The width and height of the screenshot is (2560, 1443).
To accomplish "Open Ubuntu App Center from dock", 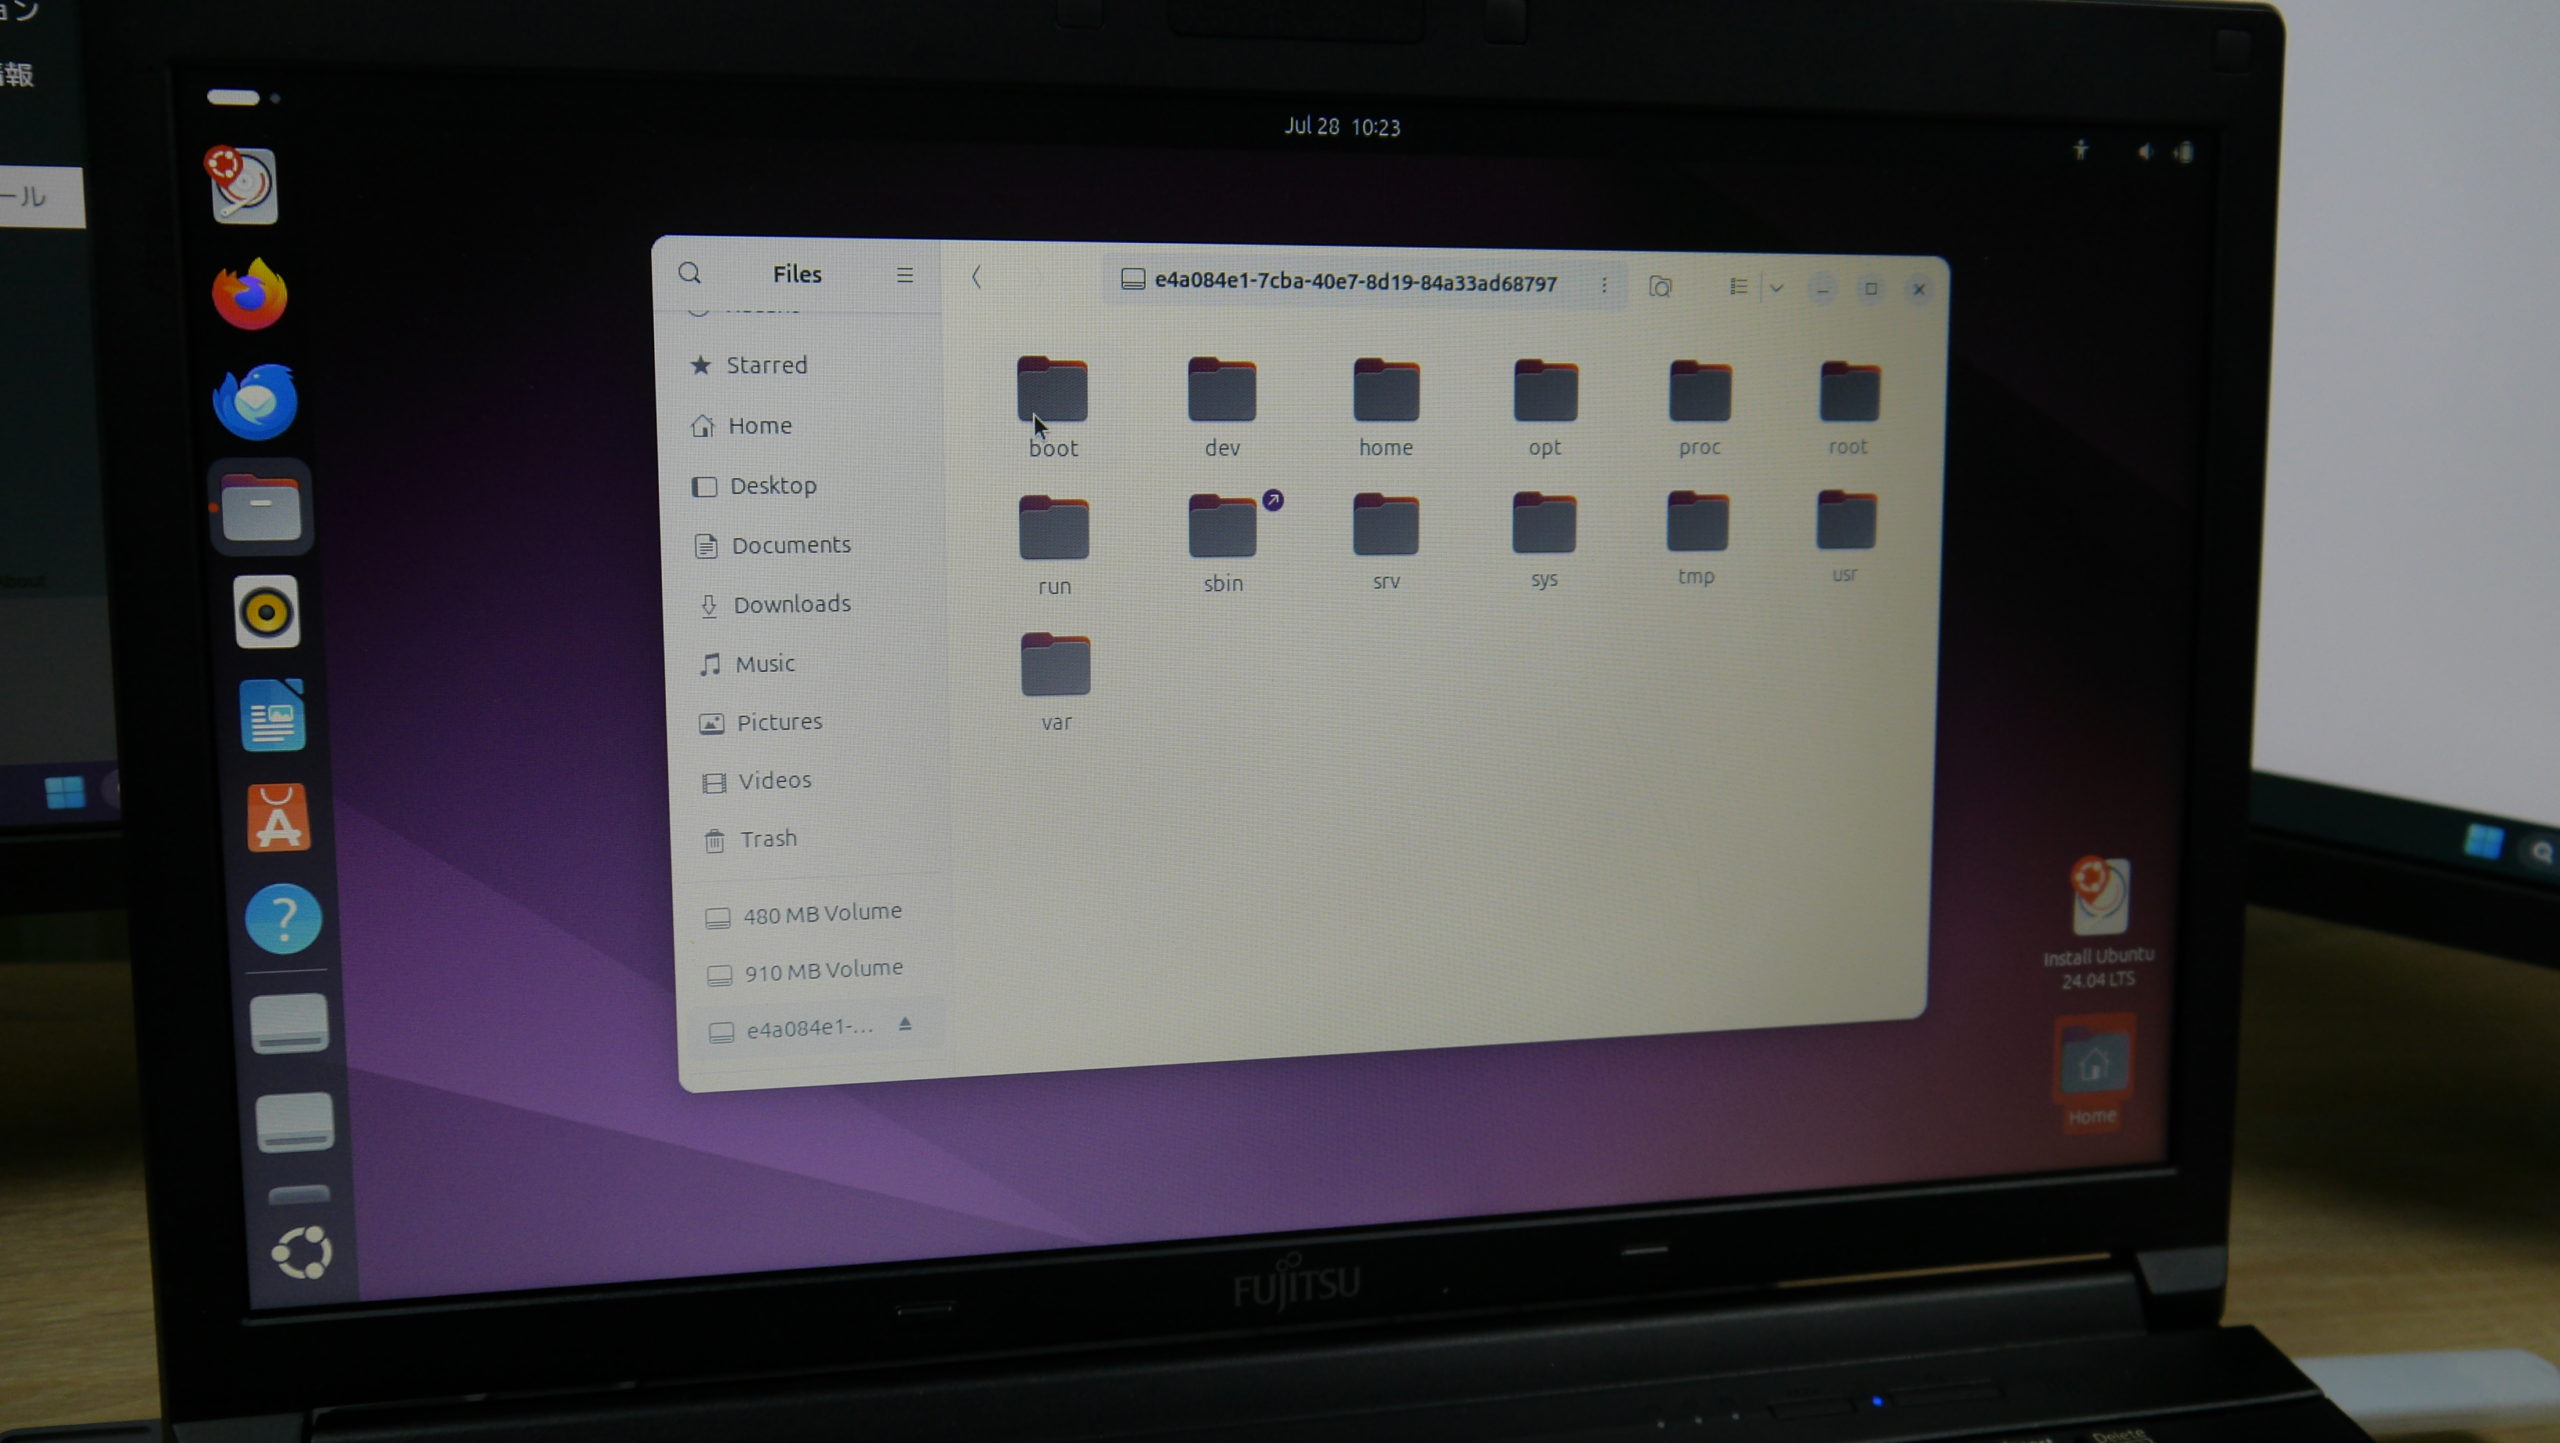I will [x=277, y=819].
